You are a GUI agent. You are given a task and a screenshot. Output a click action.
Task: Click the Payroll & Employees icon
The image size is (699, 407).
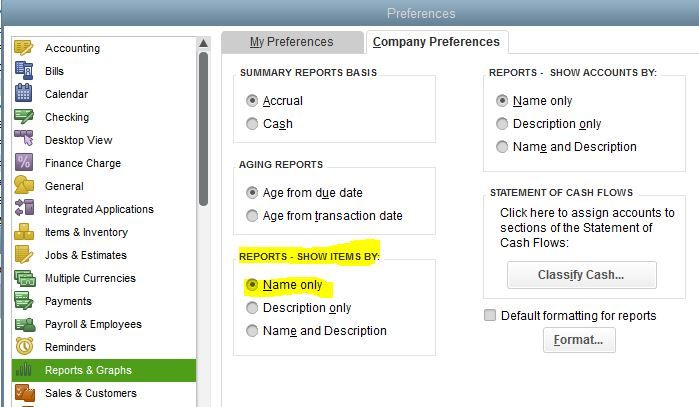pos(24,324)
